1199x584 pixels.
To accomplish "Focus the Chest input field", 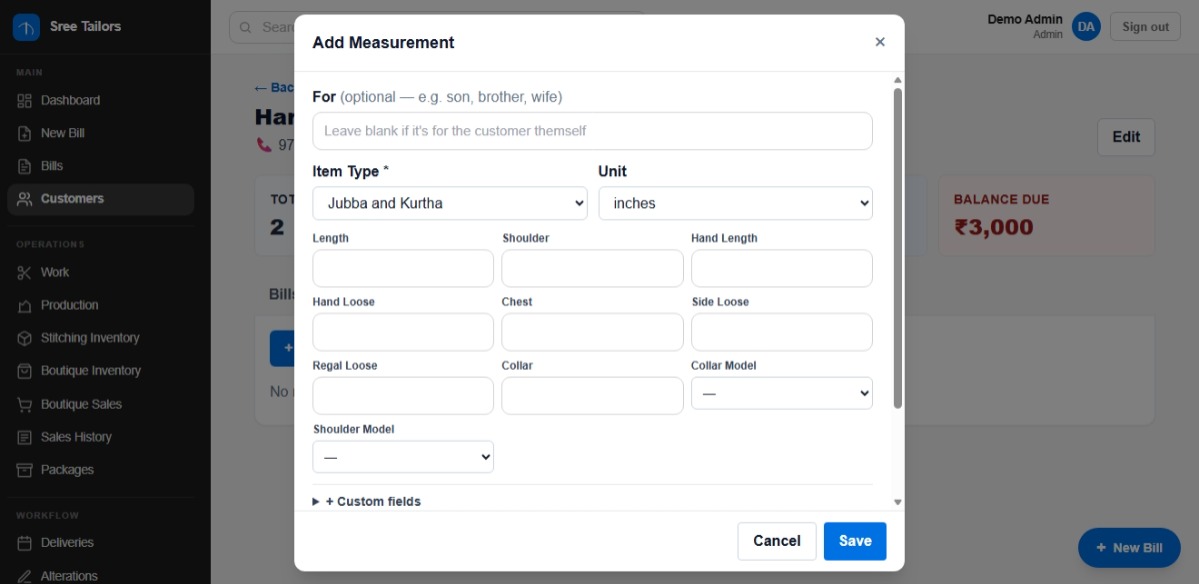I will coord(593,332).
